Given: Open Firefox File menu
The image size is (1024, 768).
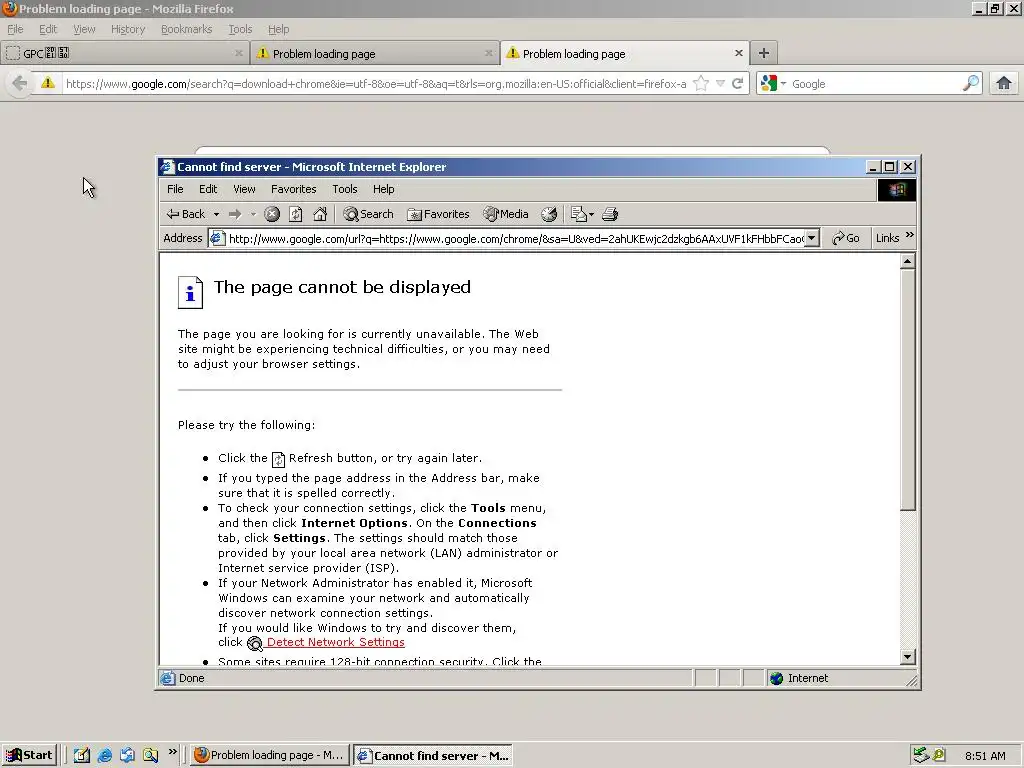Looking at the screenshot, I should coord(15,29).
